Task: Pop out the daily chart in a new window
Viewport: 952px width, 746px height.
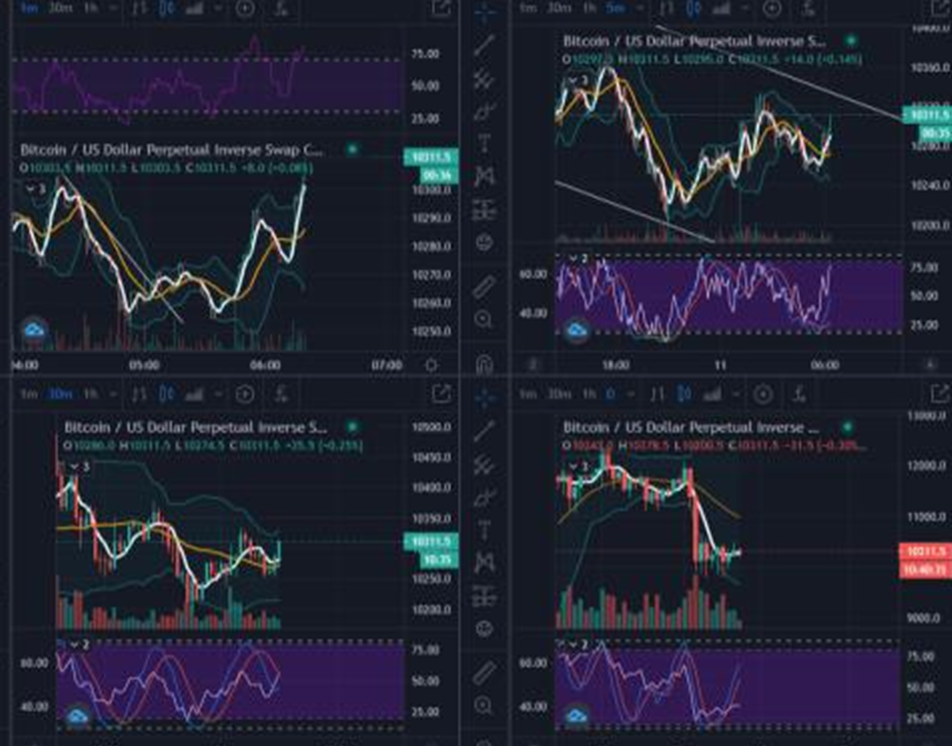Action: pos(941,393)
